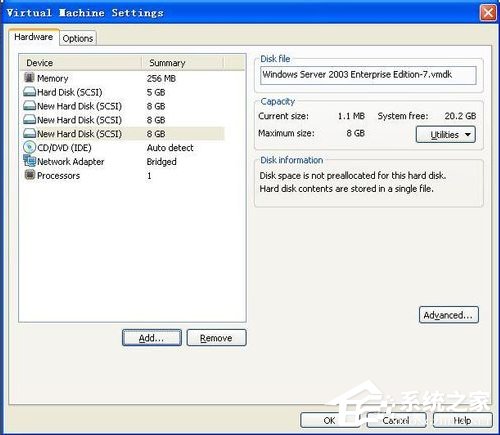Viewport: 500px width, 435px height.
Task: Click second New Hard Disk drive icon
Action: (29, 120)
